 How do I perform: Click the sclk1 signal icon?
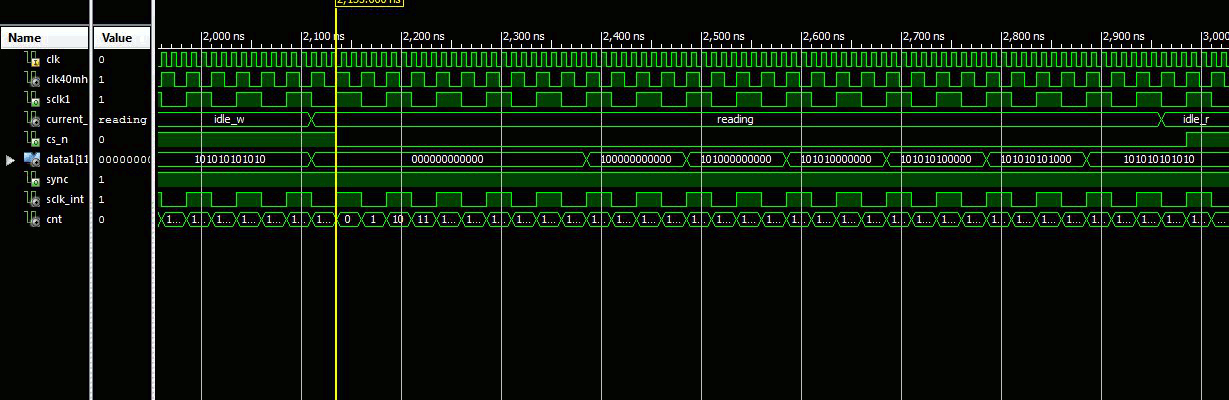pyautogui.click(x=32, y=100)
